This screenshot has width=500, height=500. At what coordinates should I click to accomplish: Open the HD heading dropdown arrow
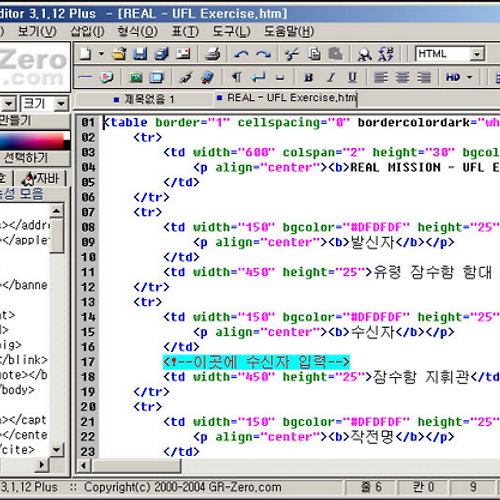coord(470,78)
